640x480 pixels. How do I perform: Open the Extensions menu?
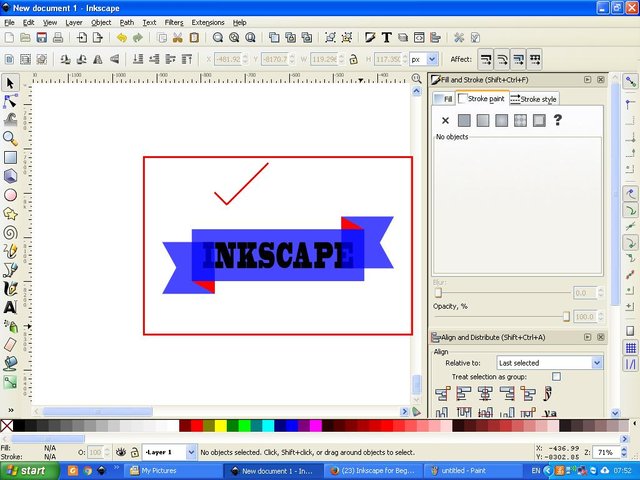click(208, 22)
